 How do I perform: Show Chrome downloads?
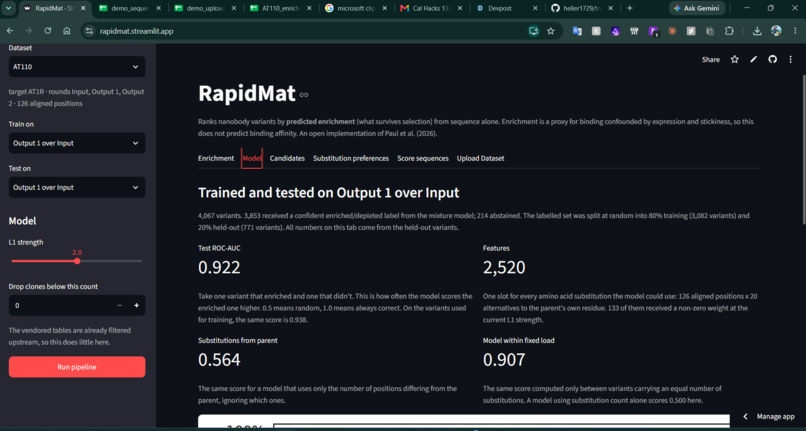point(757,31)
